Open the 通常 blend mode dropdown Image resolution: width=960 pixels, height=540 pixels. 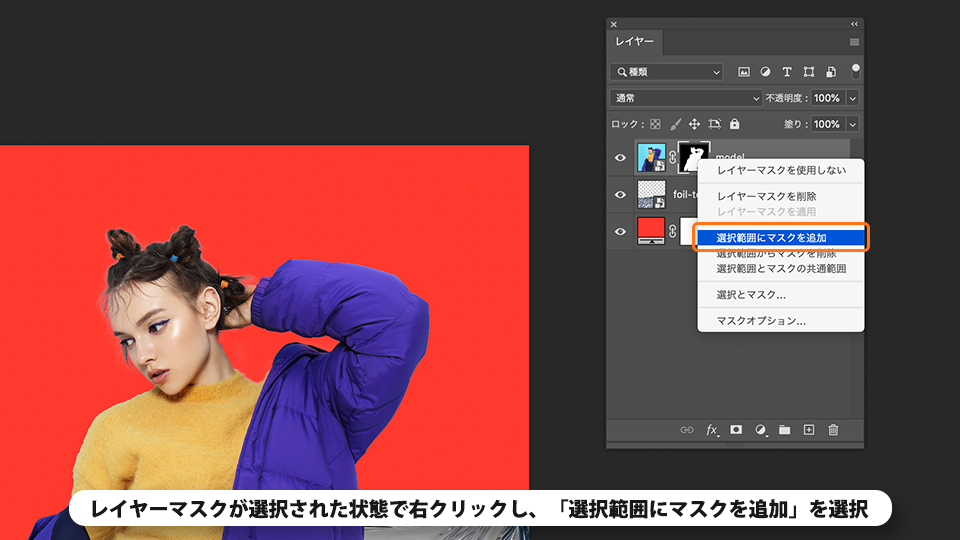(686, 98)
